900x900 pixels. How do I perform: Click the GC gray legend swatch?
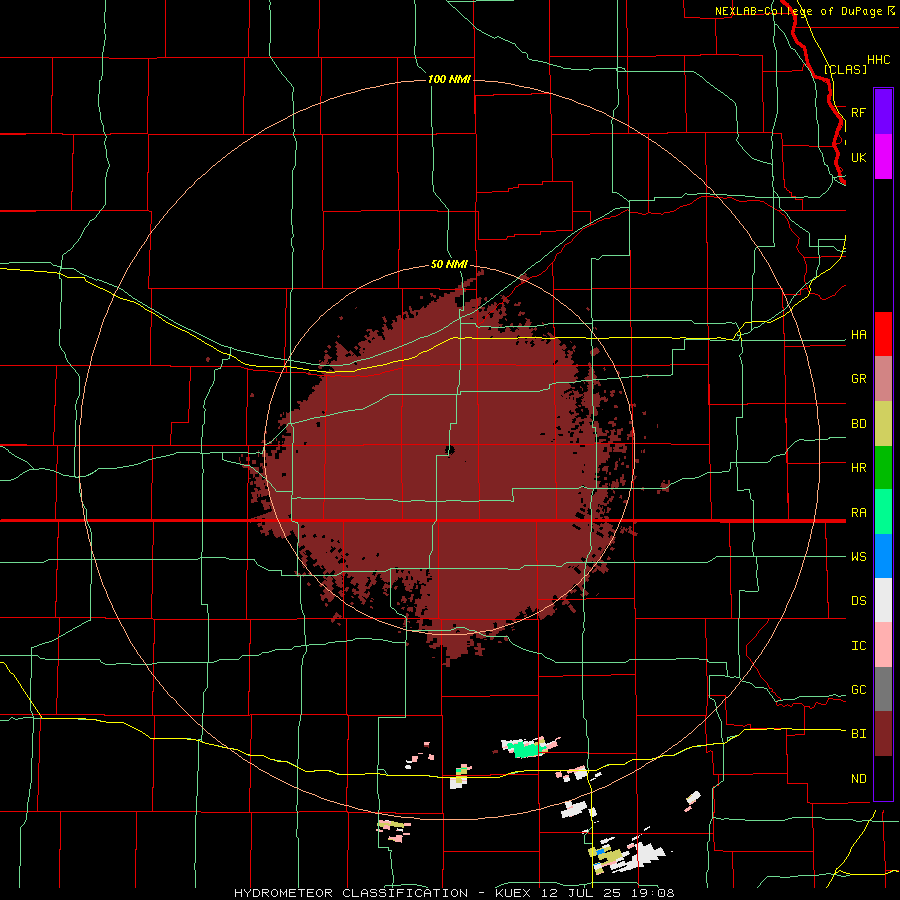(883, 689)
